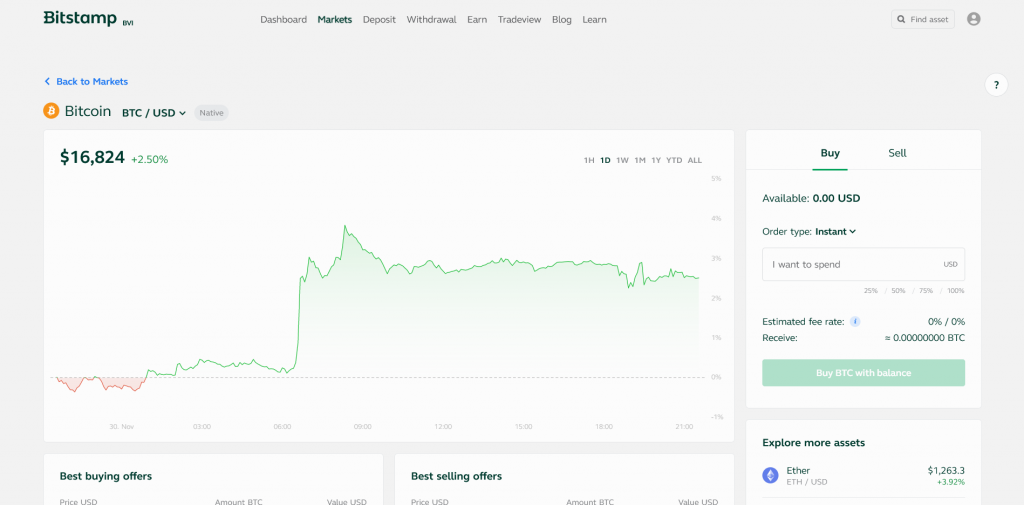Click the Ether asset icon
Image resolution: width=1024 pixels, height=505 pixels.
click(771, 476)
